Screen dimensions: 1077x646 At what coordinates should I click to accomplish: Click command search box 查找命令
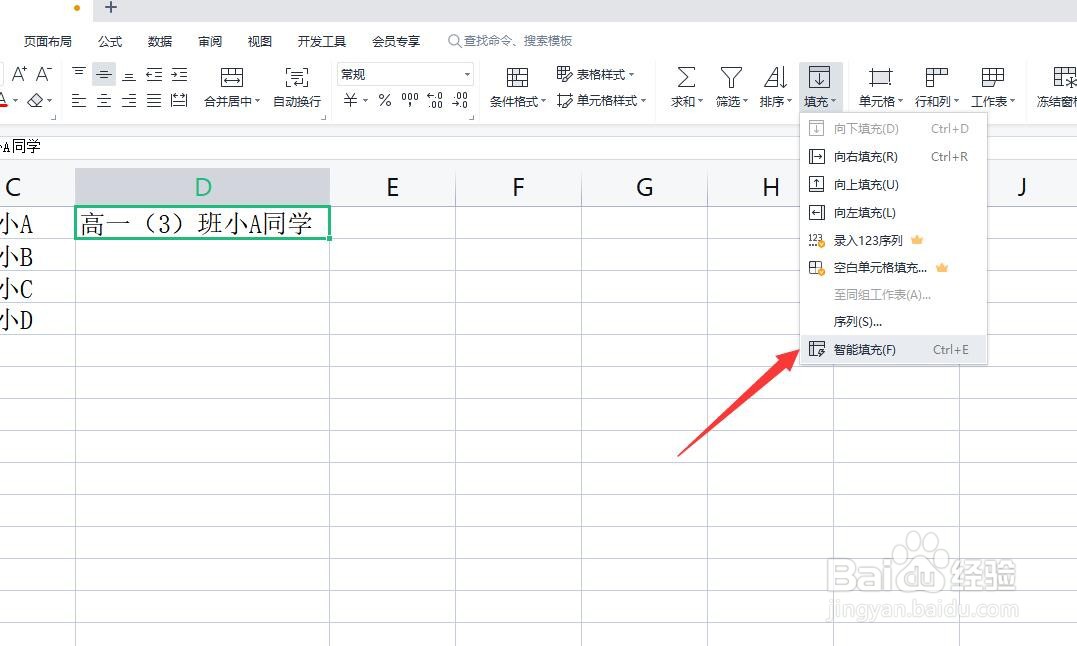point(510,41)
